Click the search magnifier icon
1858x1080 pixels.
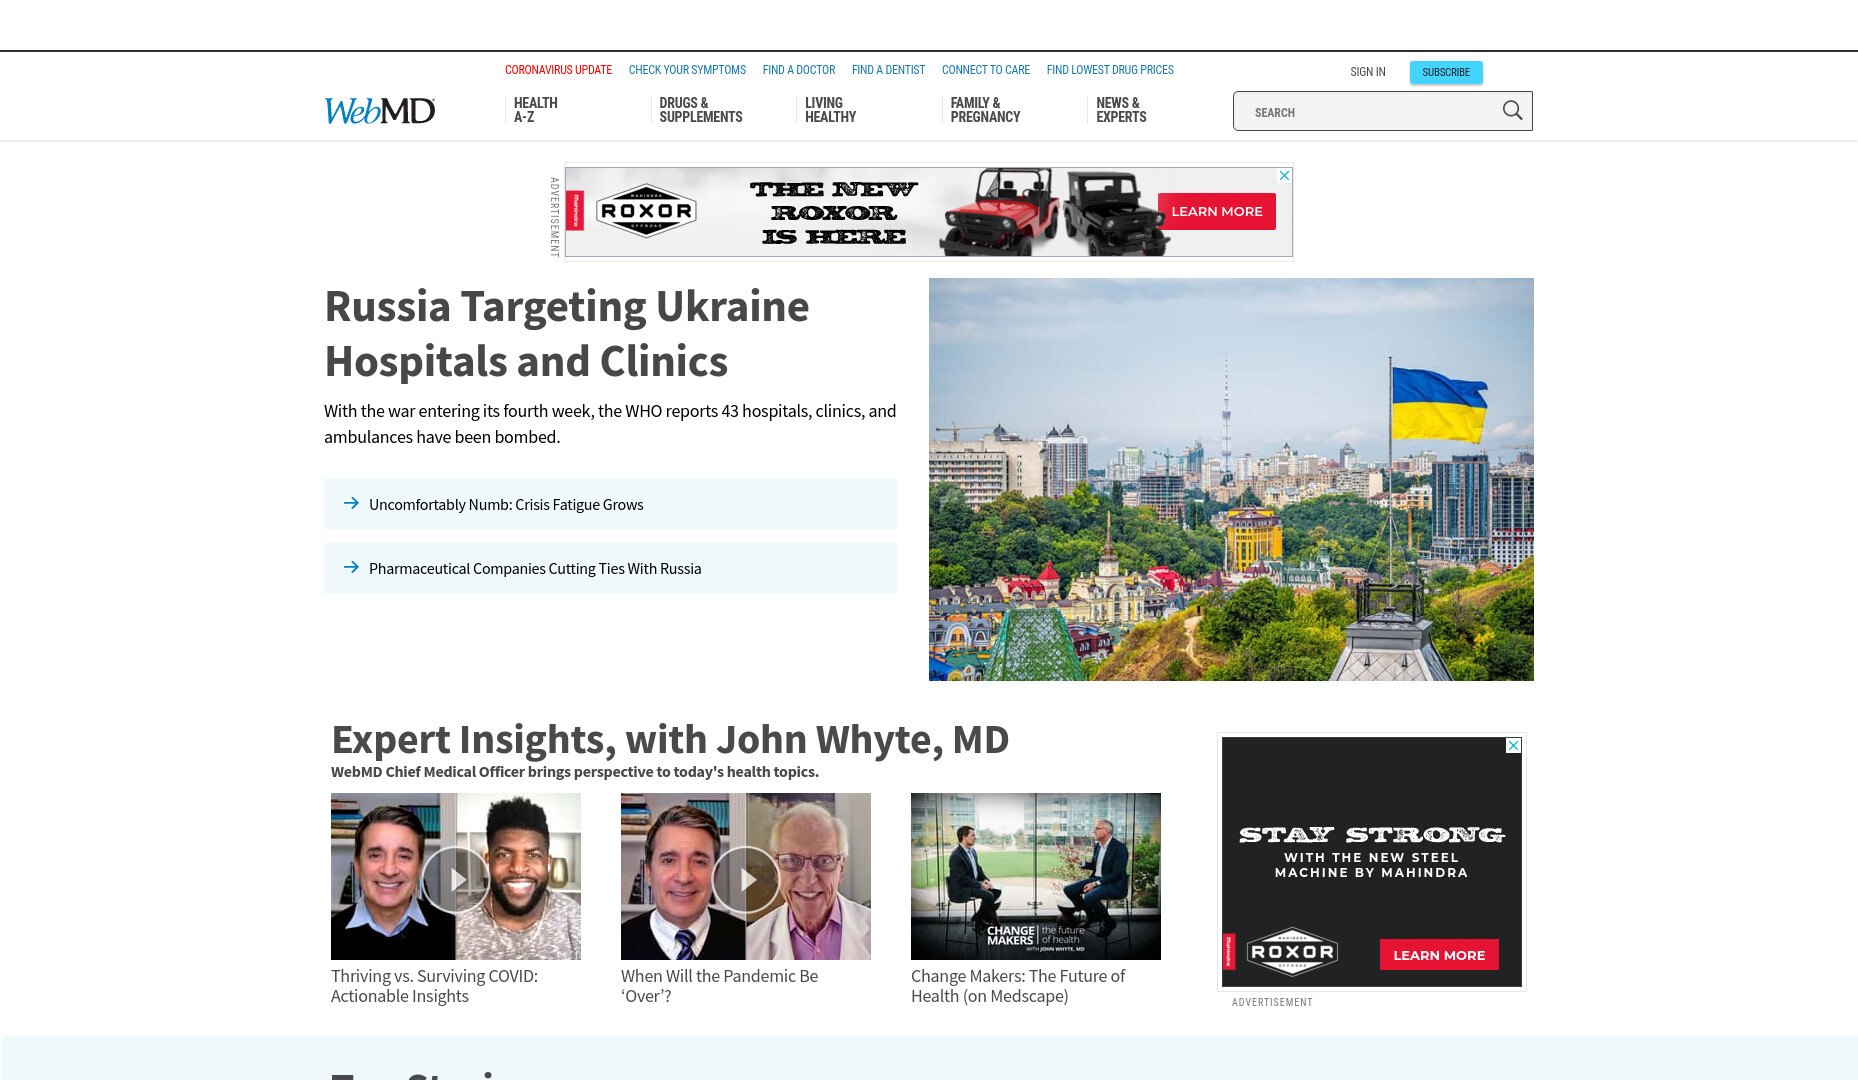[1512, 111]
